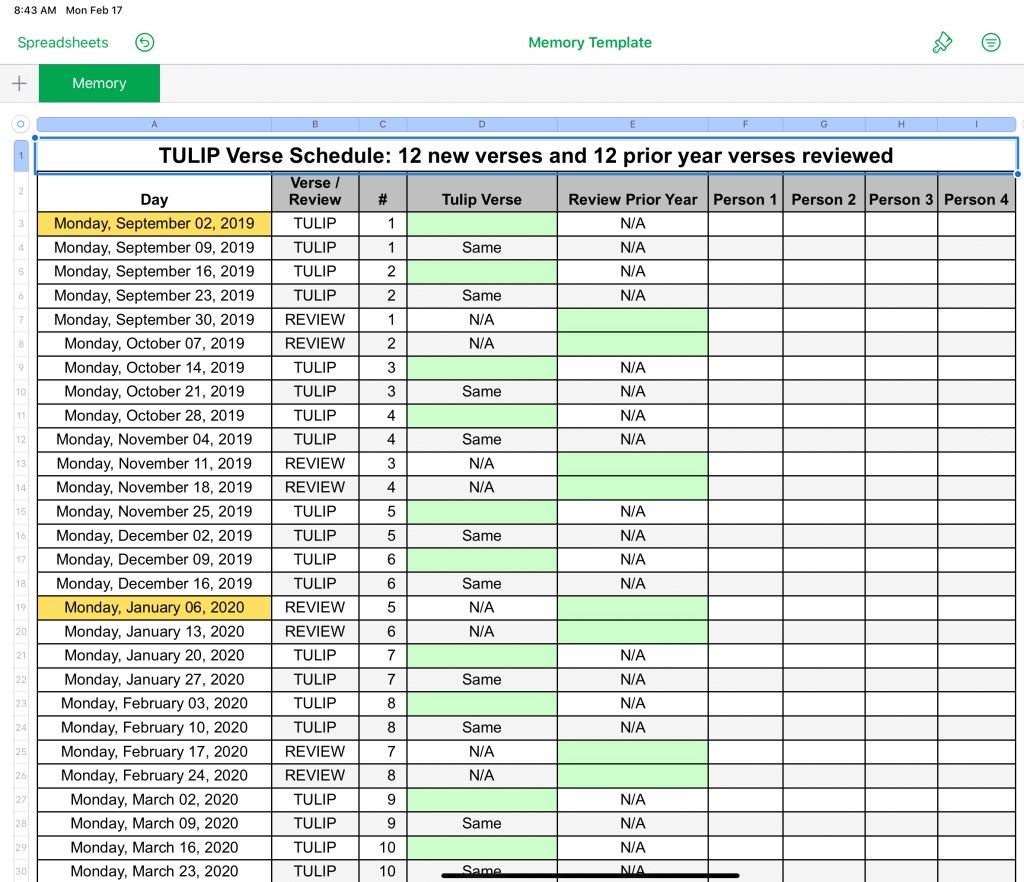Add a new sheet with the plus icon

19,84
